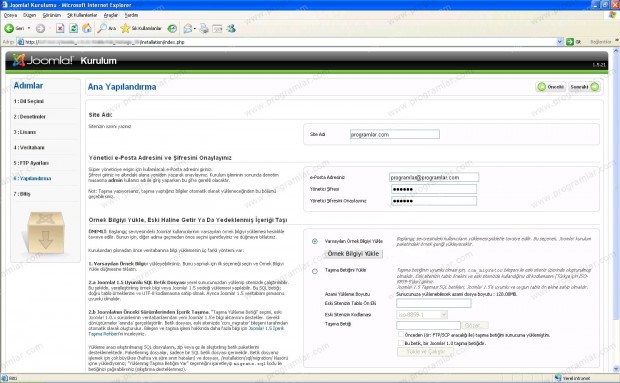Viewport: 620px width, 383px height.
Task: Click the Site Adı input field
Action: pos(395,134)
